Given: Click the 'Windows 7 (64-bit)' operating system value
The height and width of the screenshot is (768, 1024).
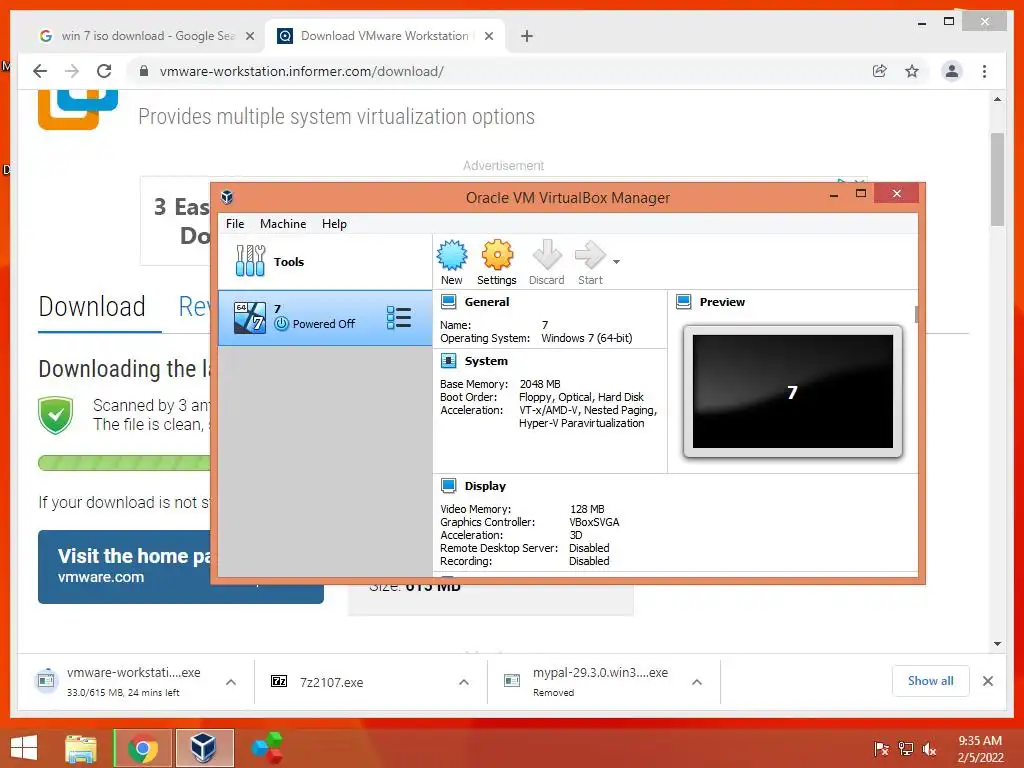Looking at the screenshot, I should 586,338.
